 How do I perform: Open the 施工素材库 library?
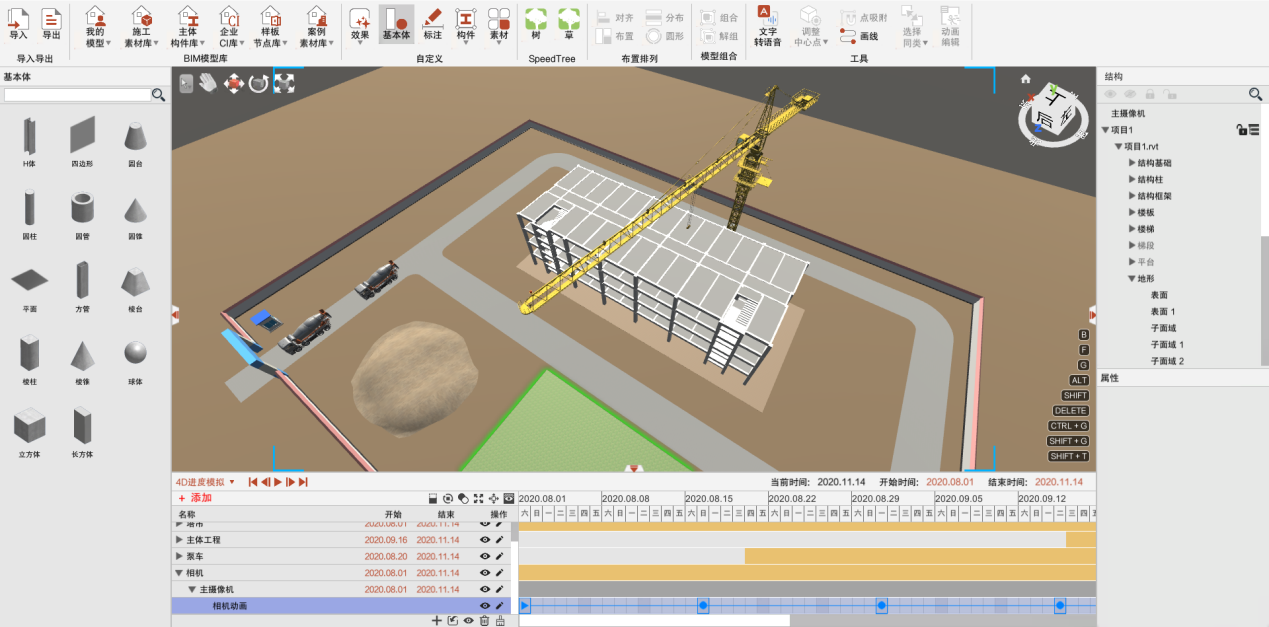pyautogui.click(x=141, y=25)
